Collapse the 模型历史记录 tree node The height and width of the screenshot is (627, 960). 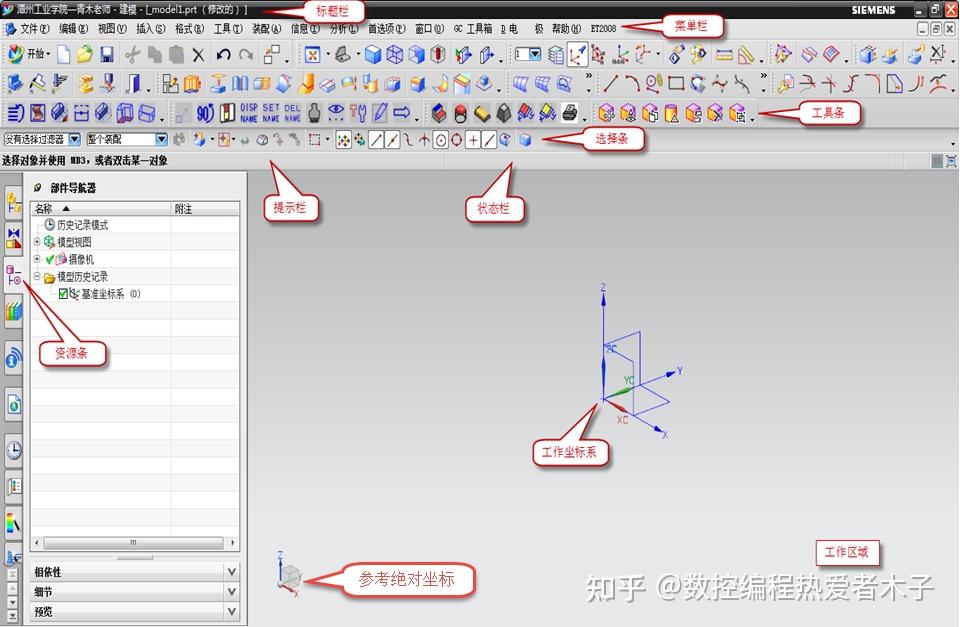coord(37,276)
